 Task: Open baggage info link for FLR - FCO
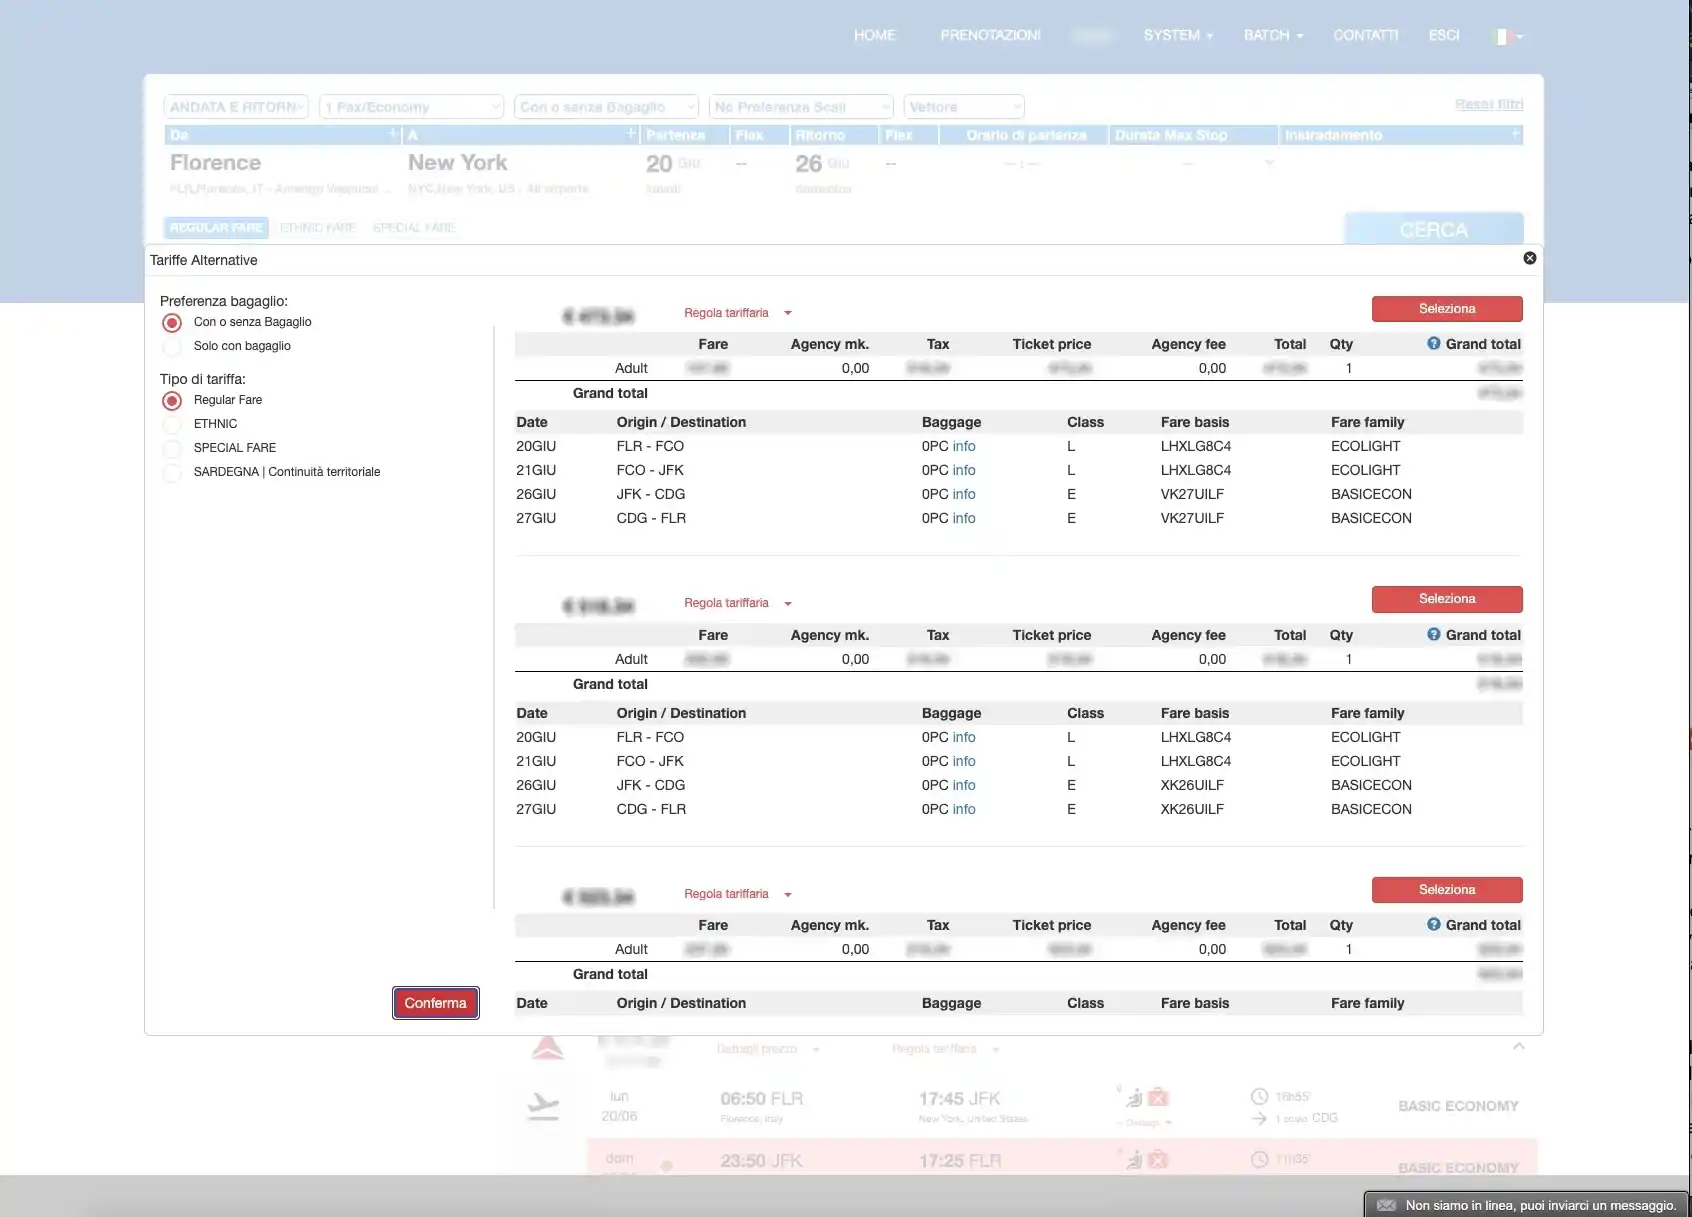coord(963,446)
